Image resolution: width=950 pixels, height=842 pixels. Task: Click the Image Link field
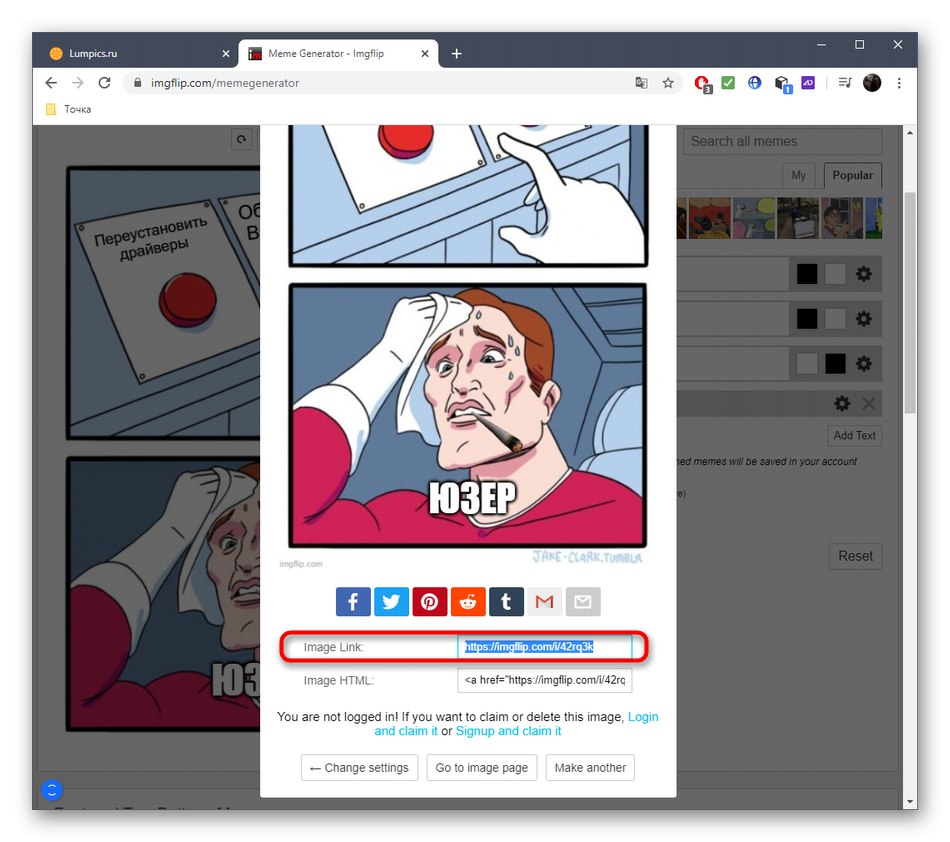tap(545, 647)
